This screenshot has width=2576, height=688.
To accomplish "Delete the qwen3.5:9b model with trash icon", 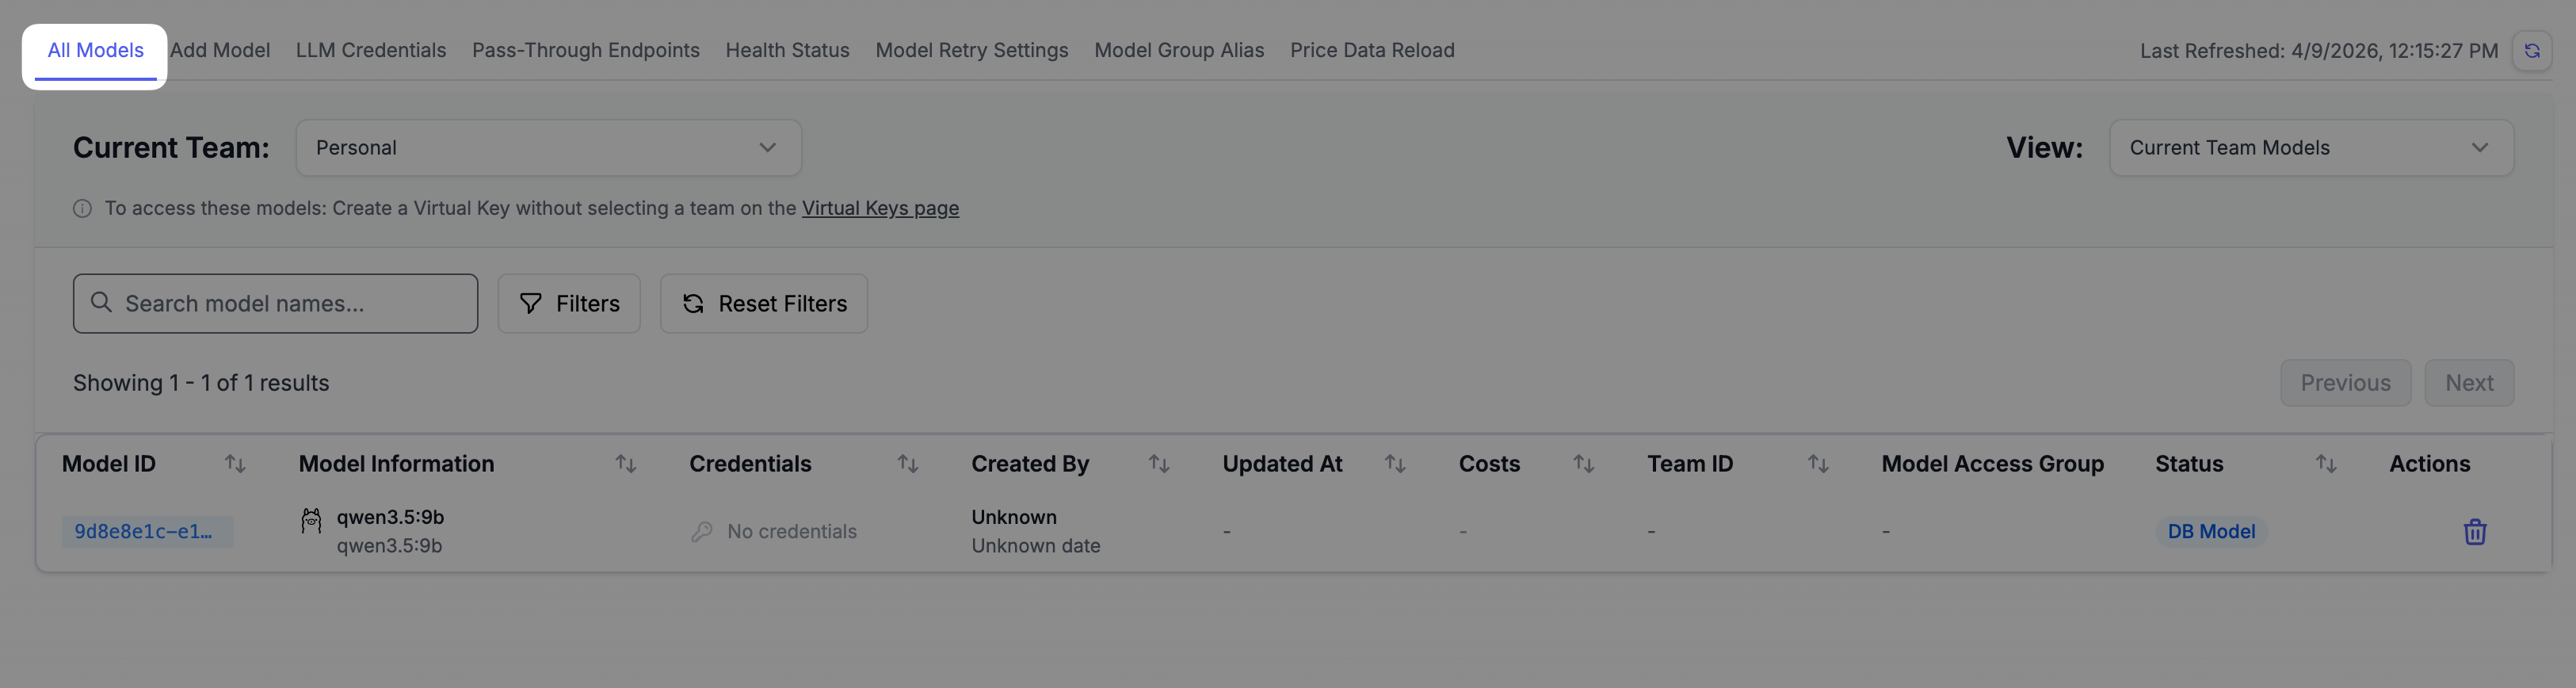I will [2474, 531].
